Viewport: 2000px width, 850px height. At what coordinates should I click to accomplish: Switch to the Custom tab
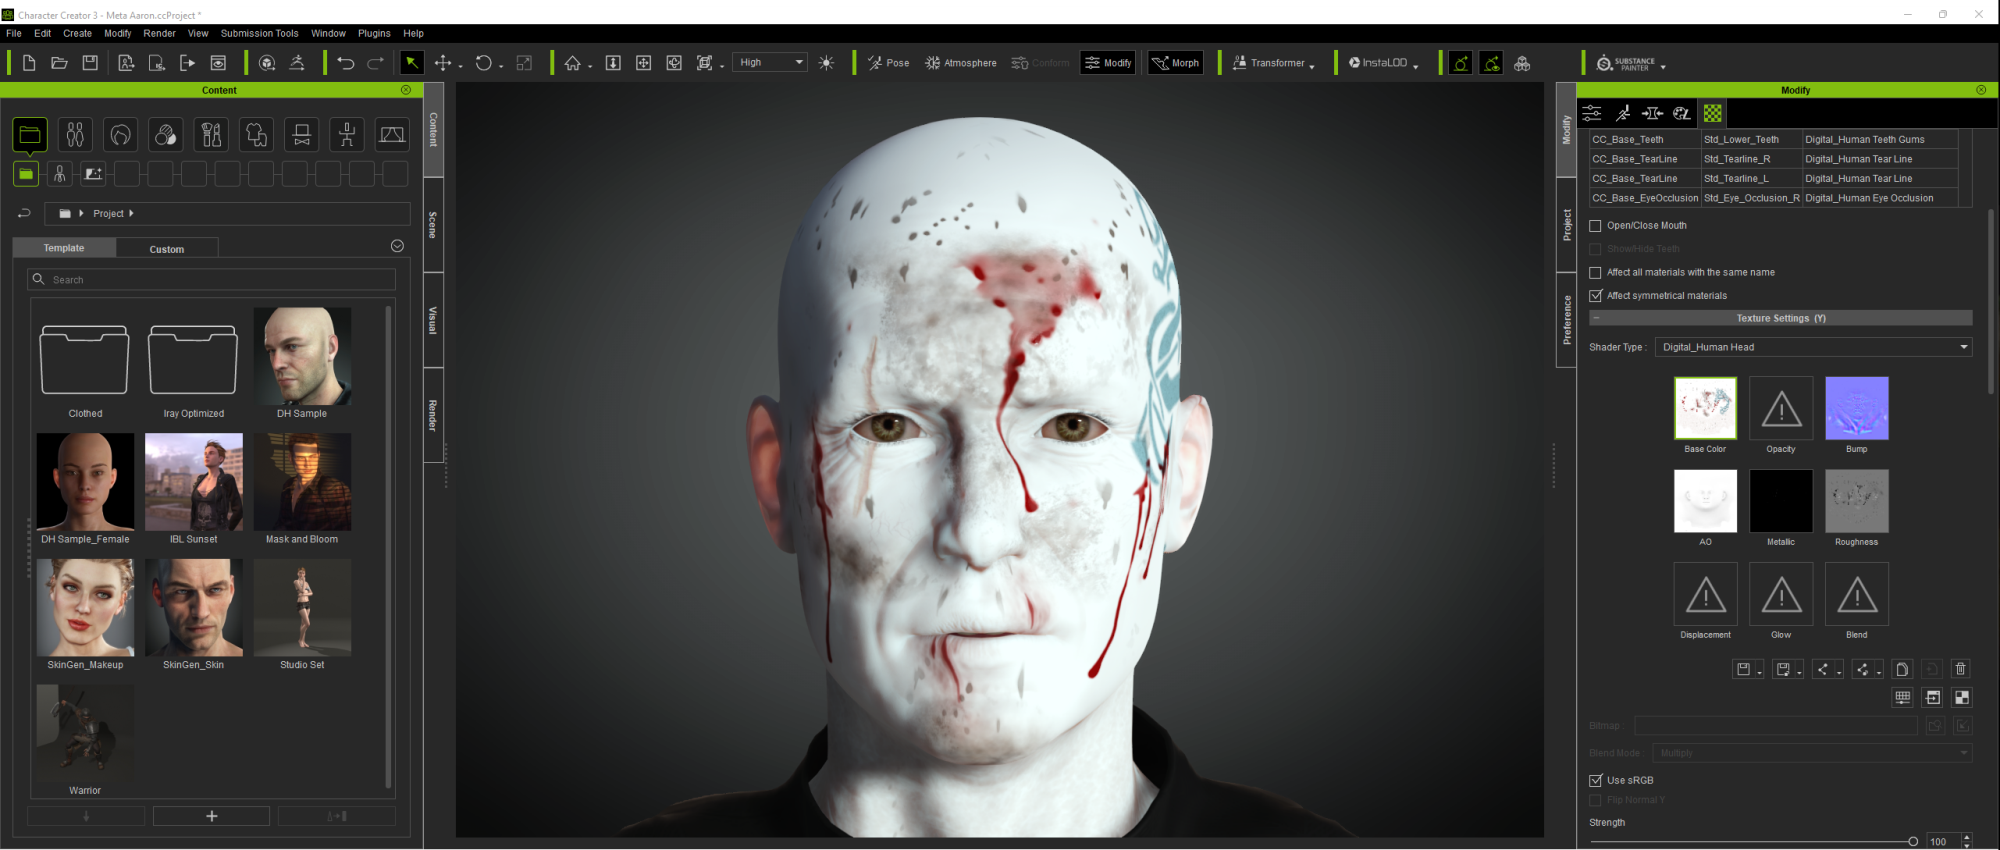coord(167,249)
